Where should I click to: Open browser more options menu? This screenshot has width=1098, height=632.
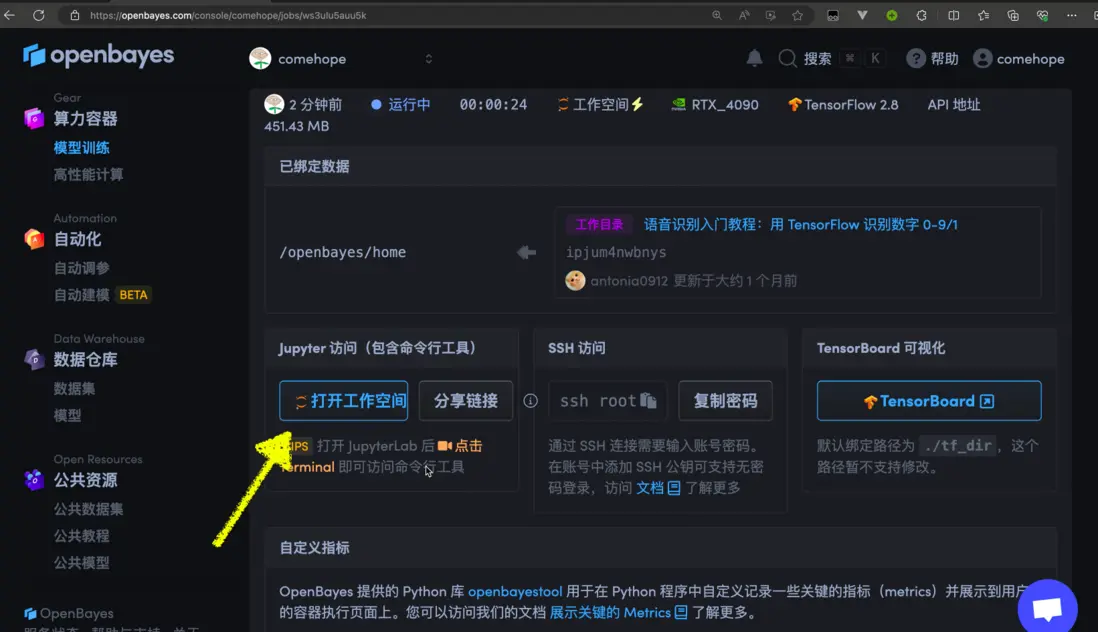click(x=1072, y=15)
